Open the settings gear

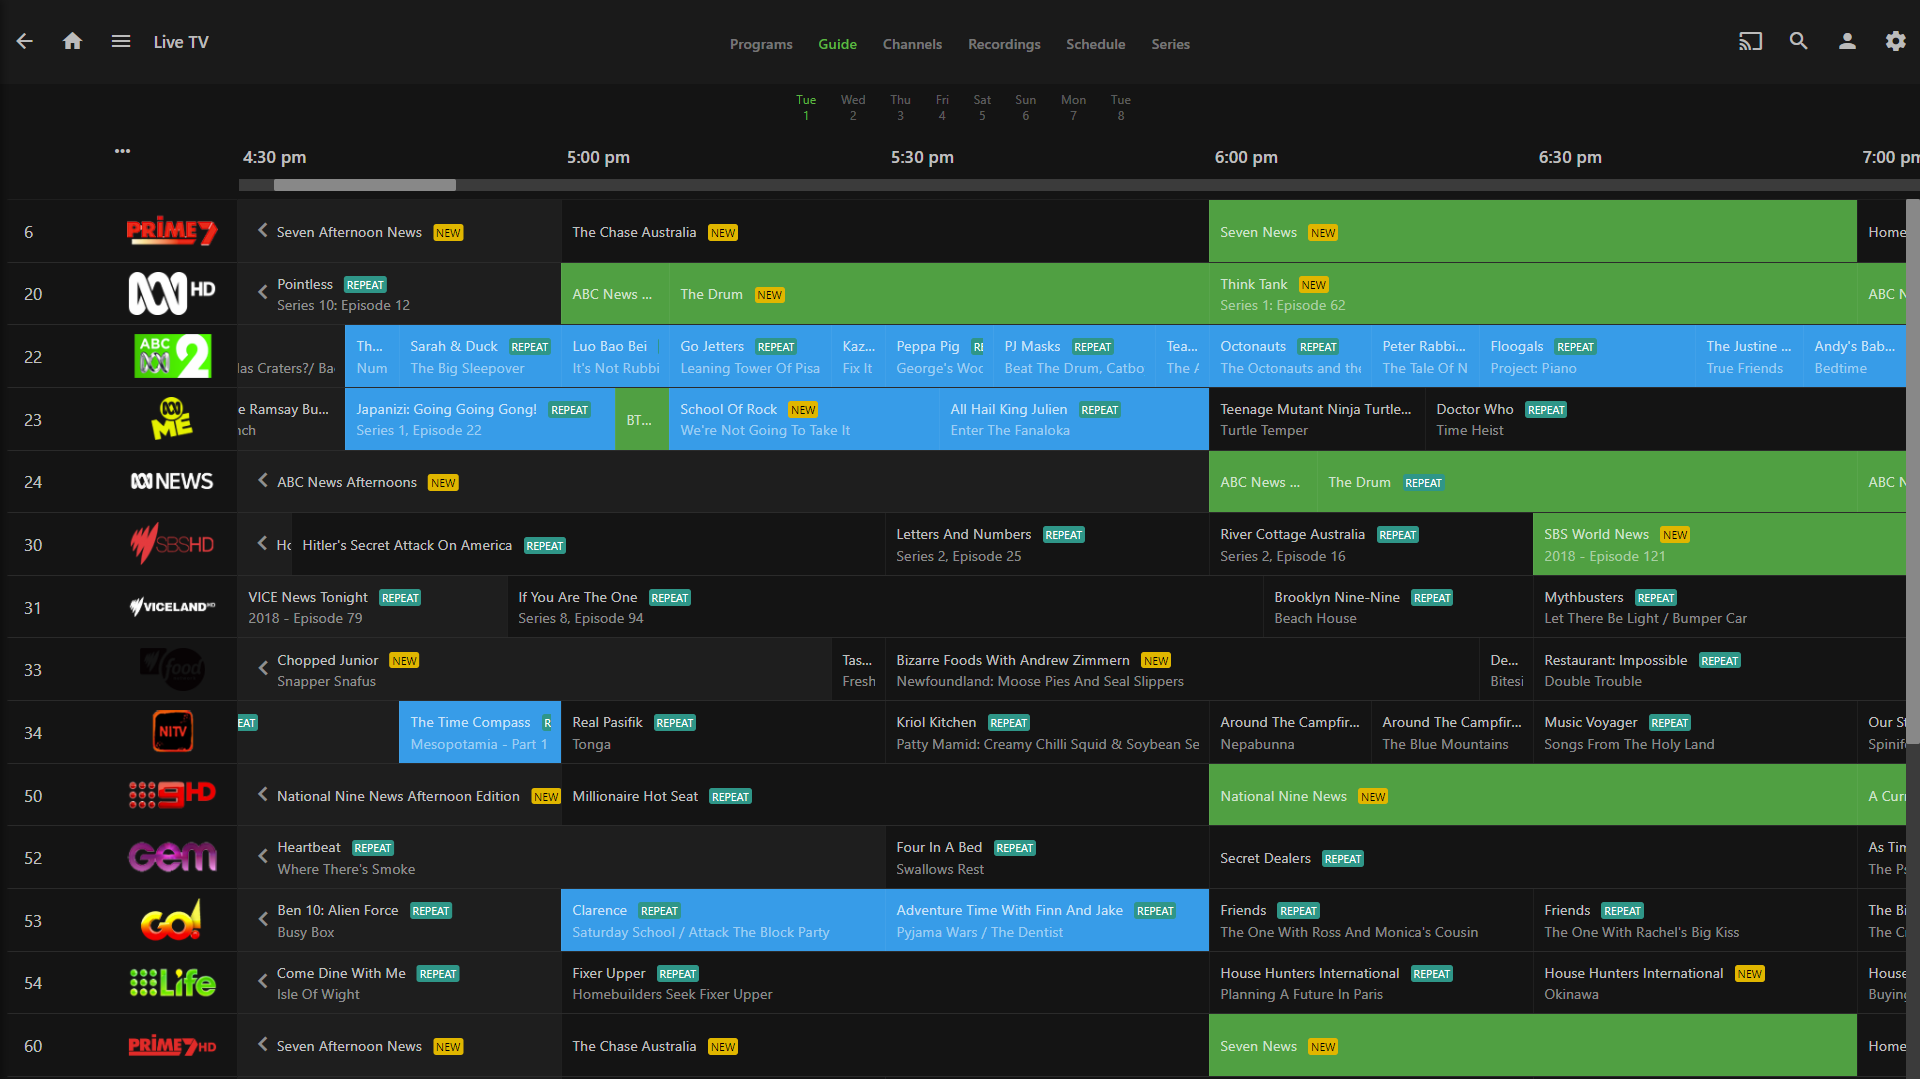point(1896,41)
